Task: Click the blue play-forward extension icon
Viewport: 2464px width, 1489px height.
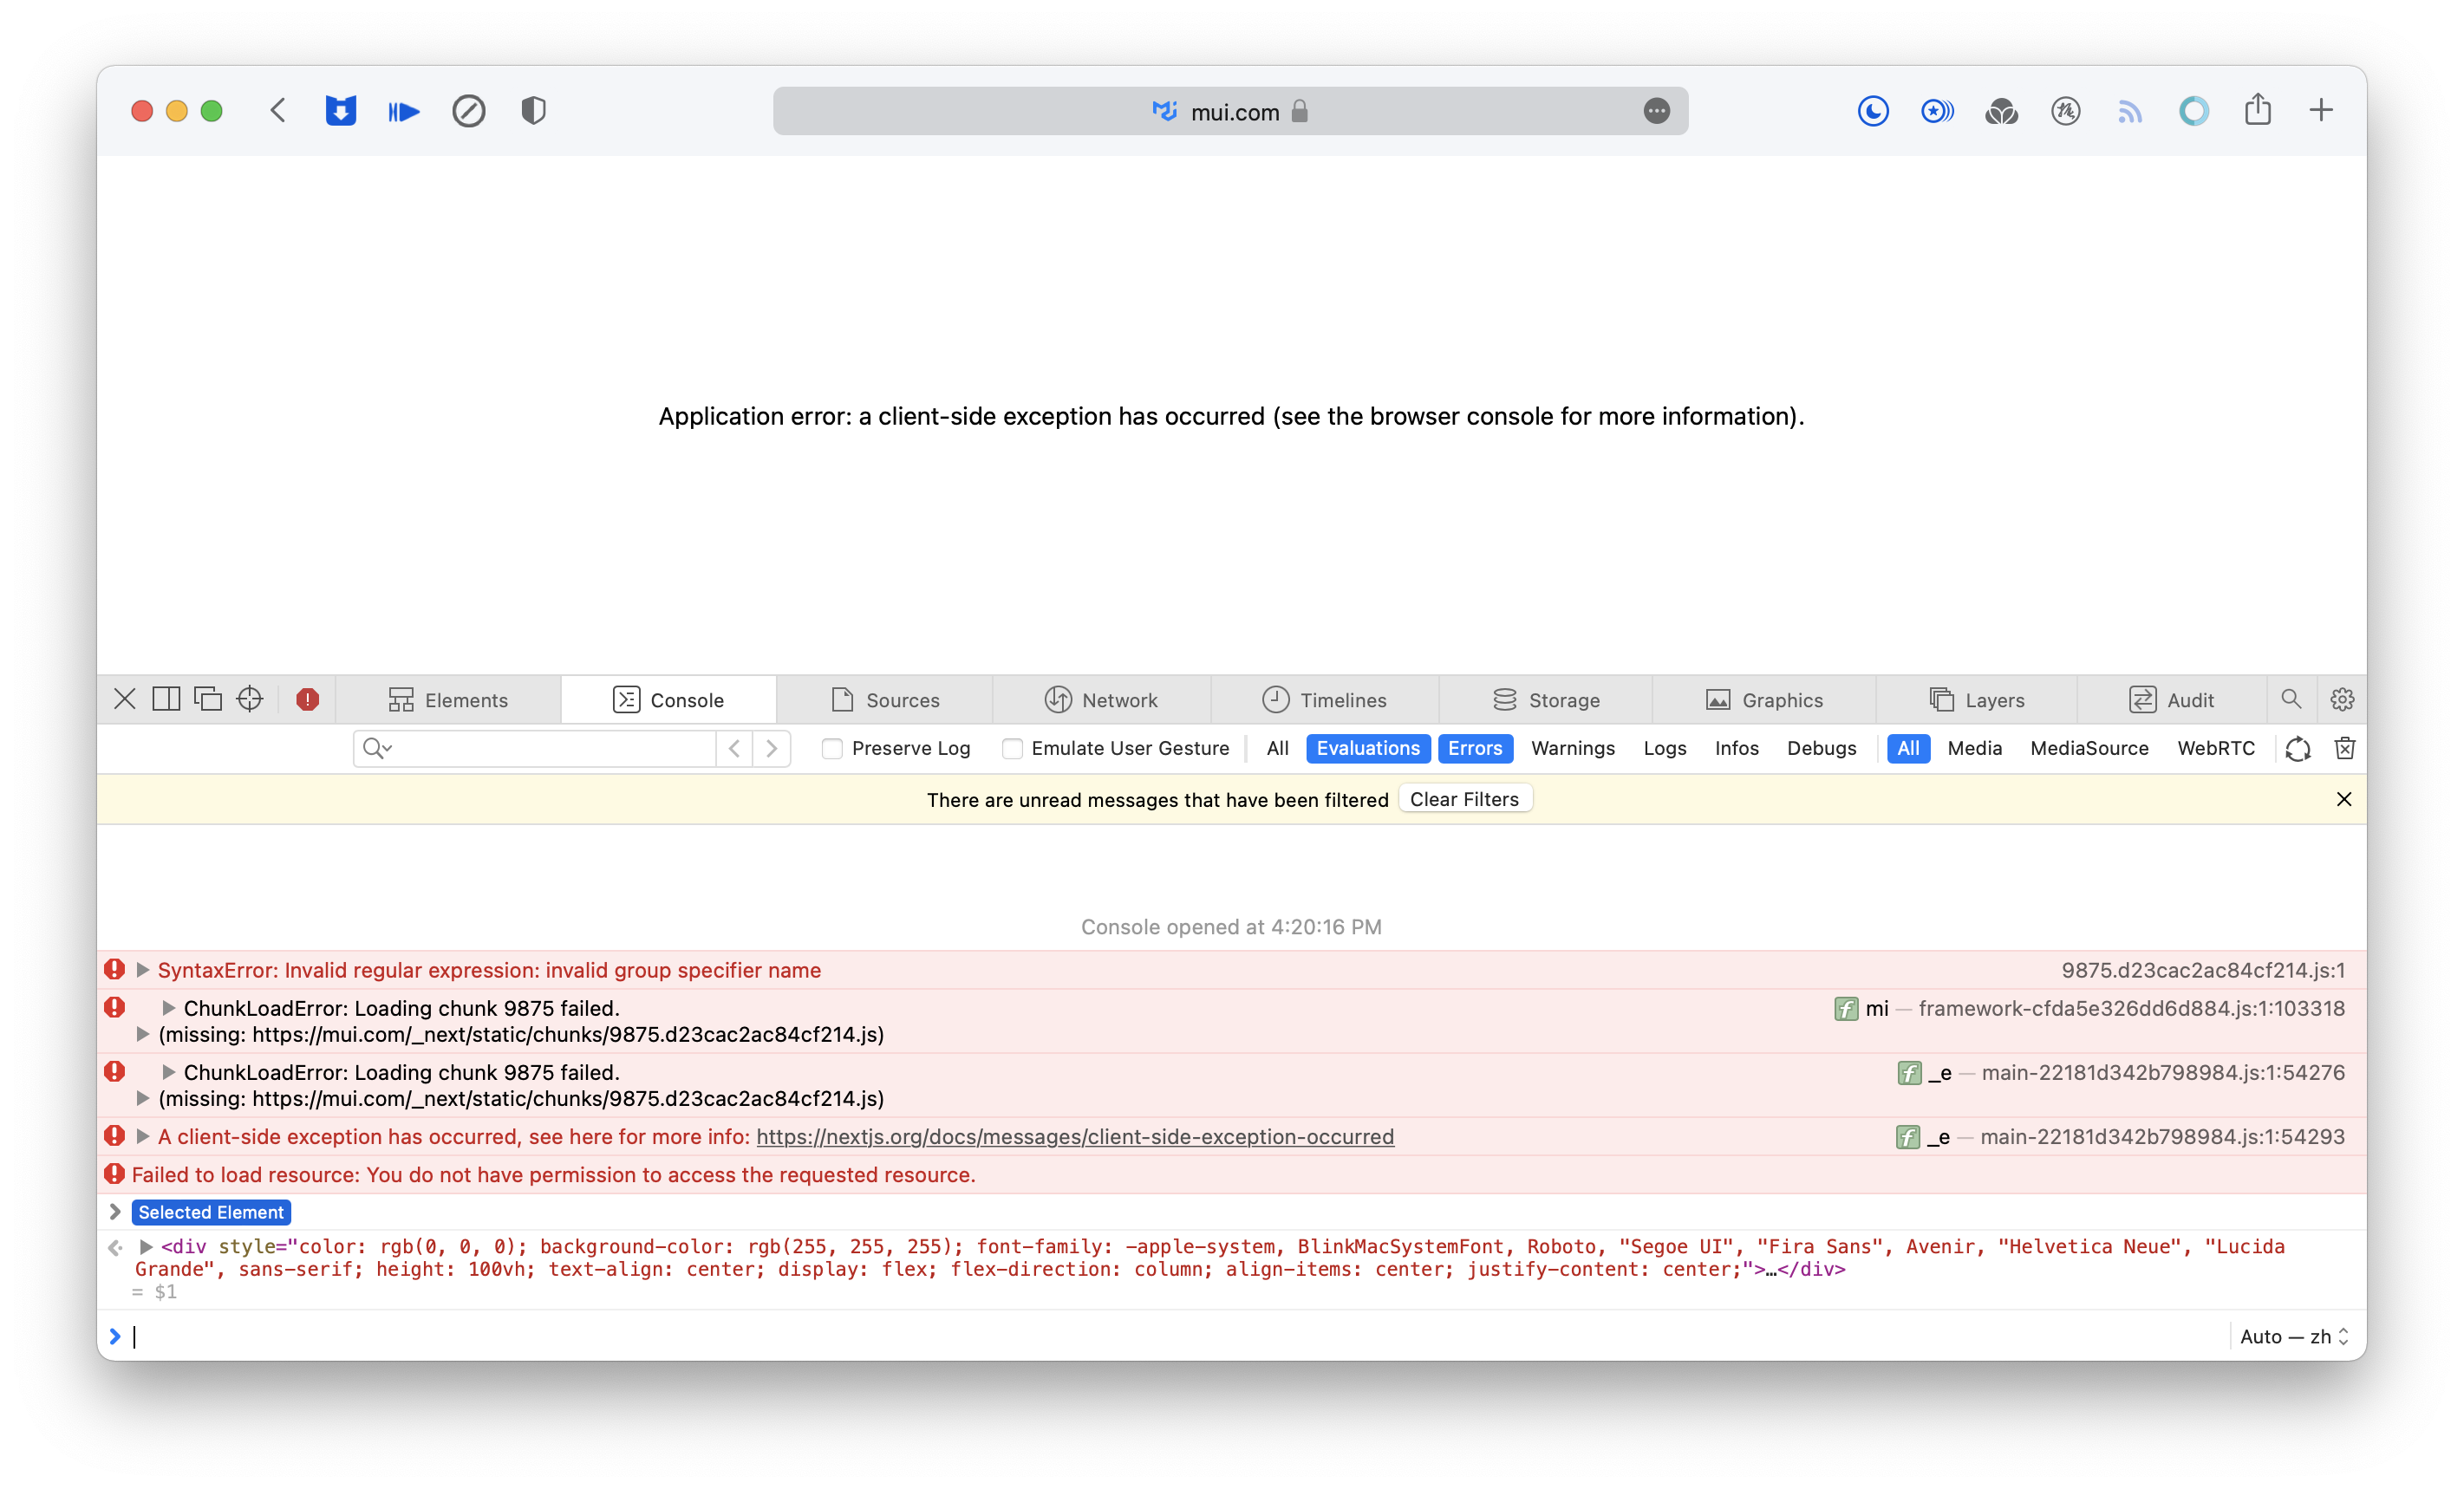Action: (404, 111)
